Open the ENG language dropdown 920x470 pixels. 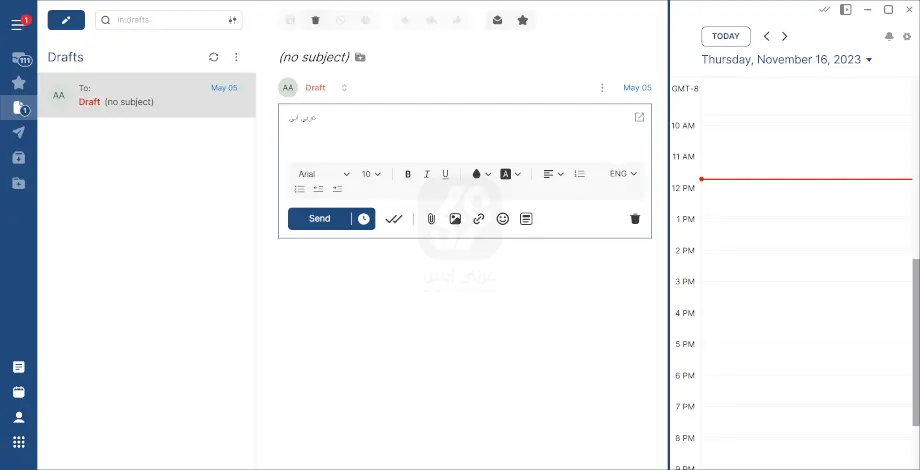tap(623, 174)
